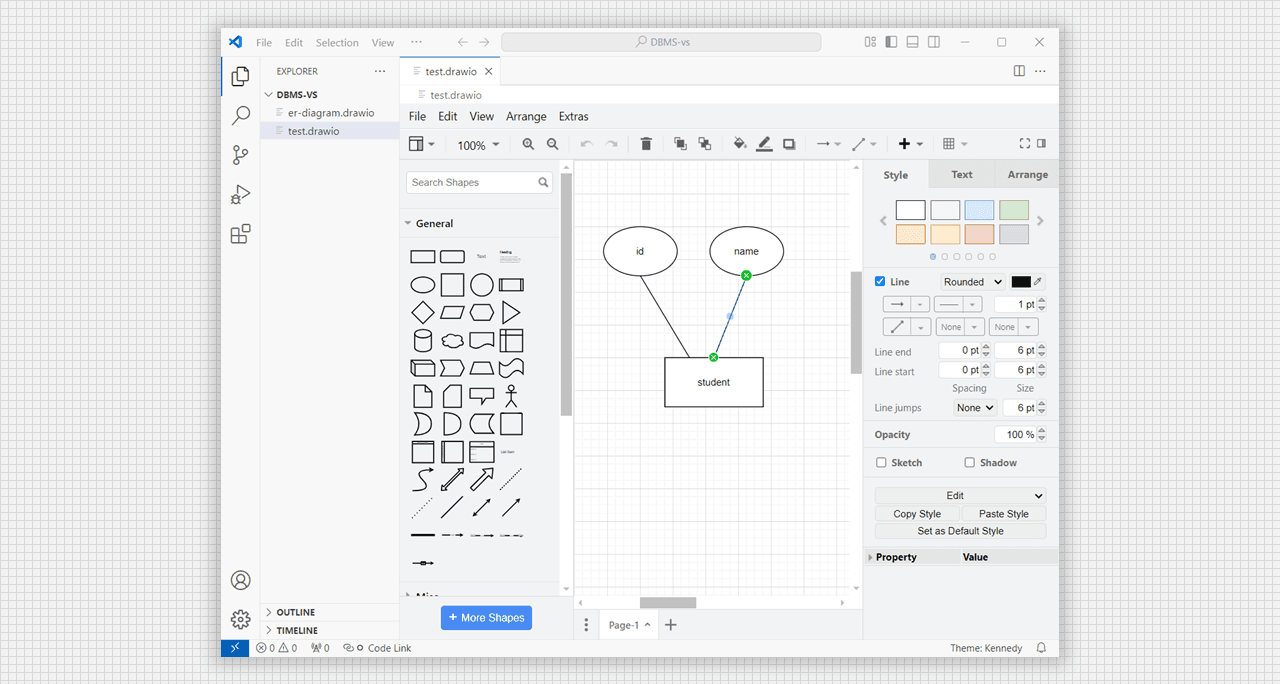Switch to the Arrange tab in format panel
This screenshot has width=1280, height=684.
(1027, 175)
